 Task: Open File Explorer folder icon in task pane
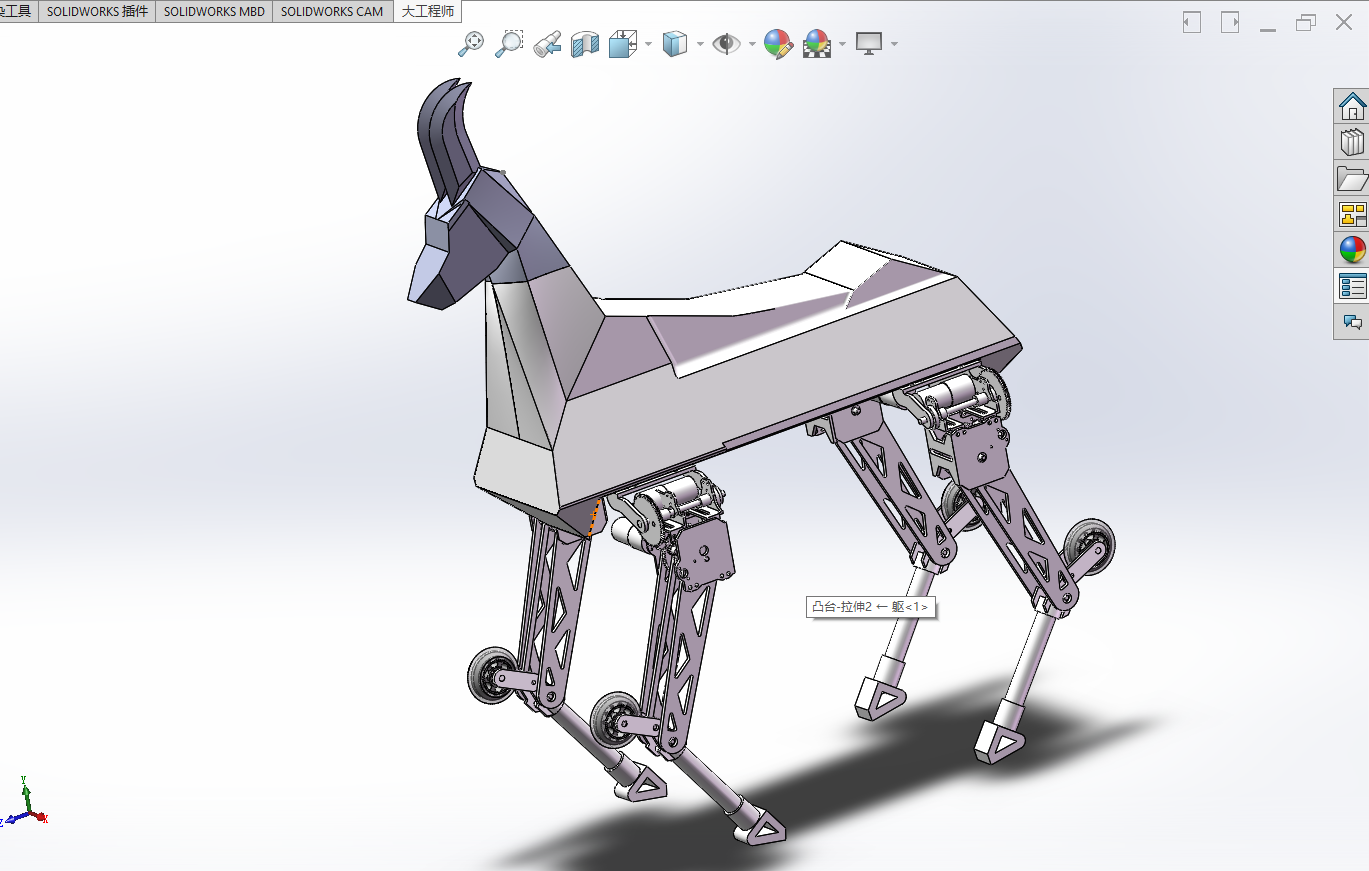point(1352,178)
